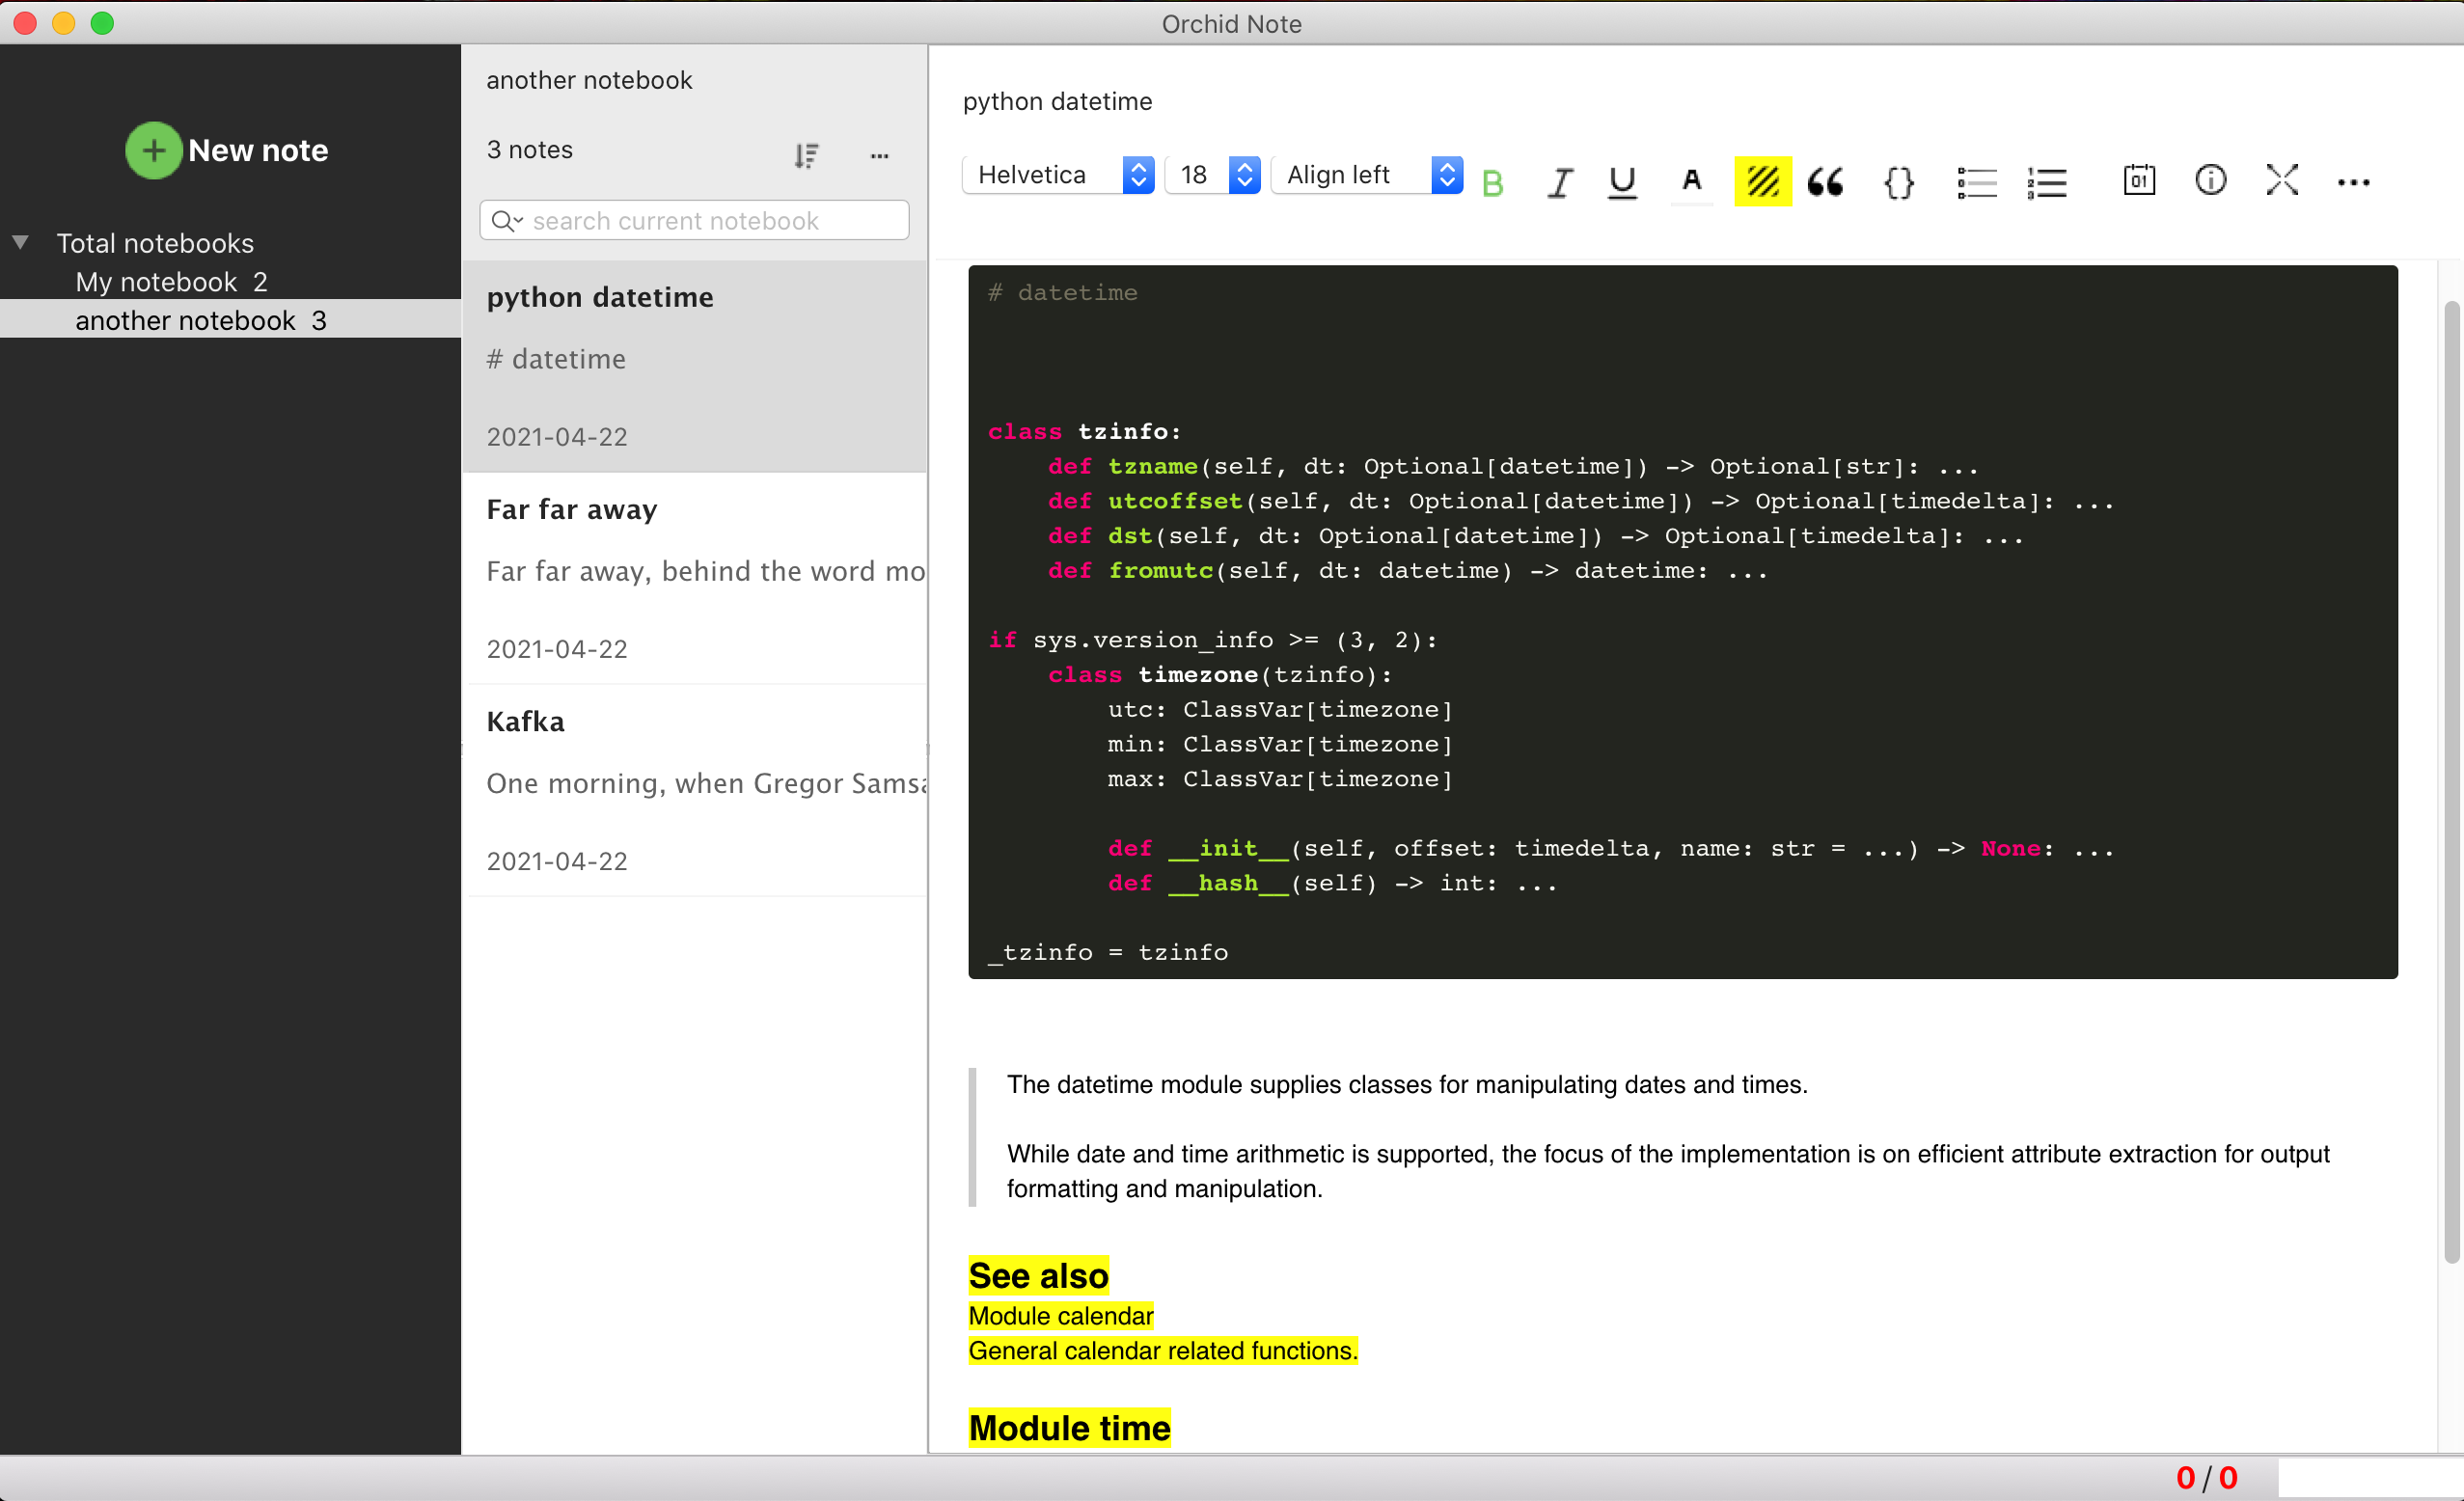This screenshot has width=2464, height=1501.
Task: Click the yellow highlight color button
Action: 1762,182
